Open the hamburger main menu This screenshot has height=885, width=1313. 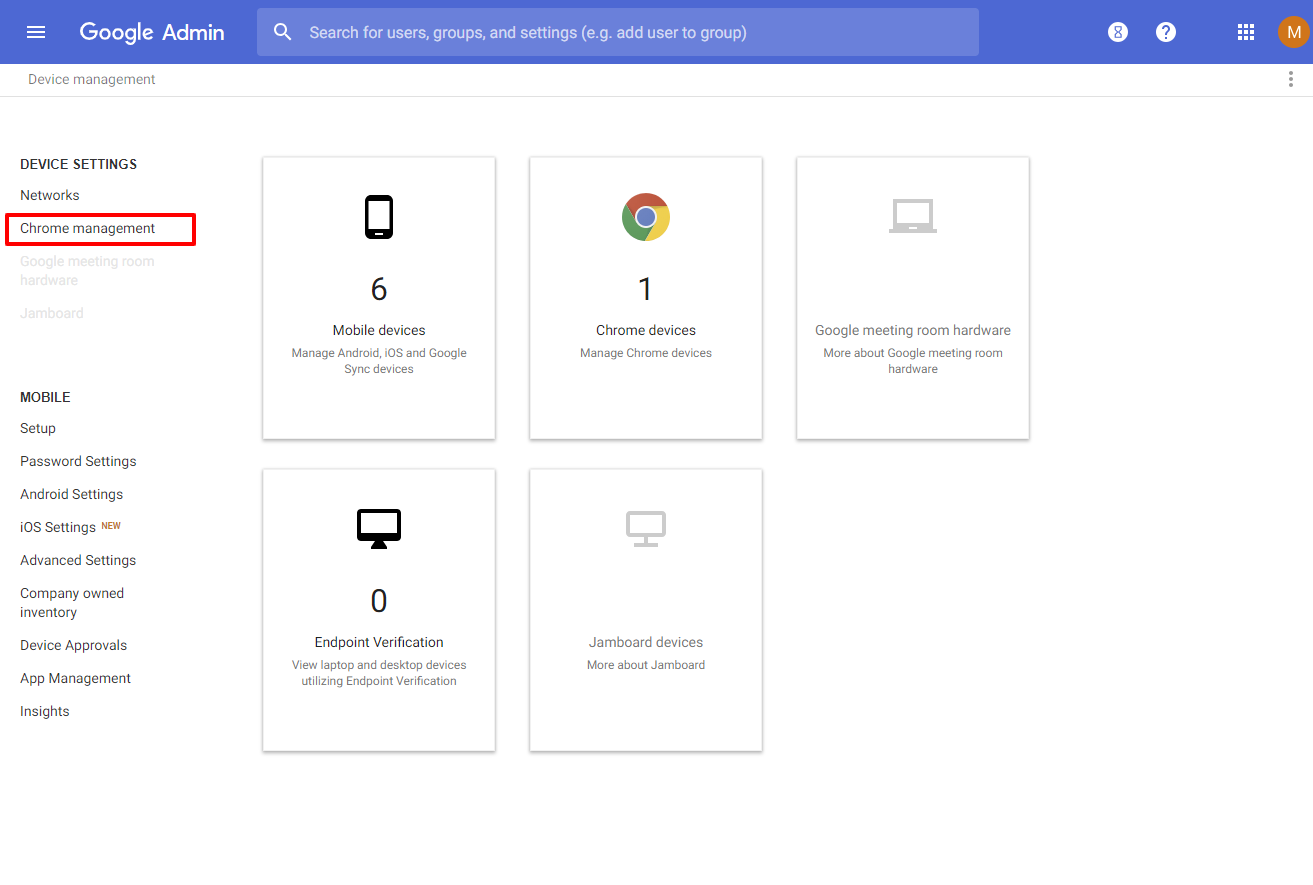click(x=36, y=32)
